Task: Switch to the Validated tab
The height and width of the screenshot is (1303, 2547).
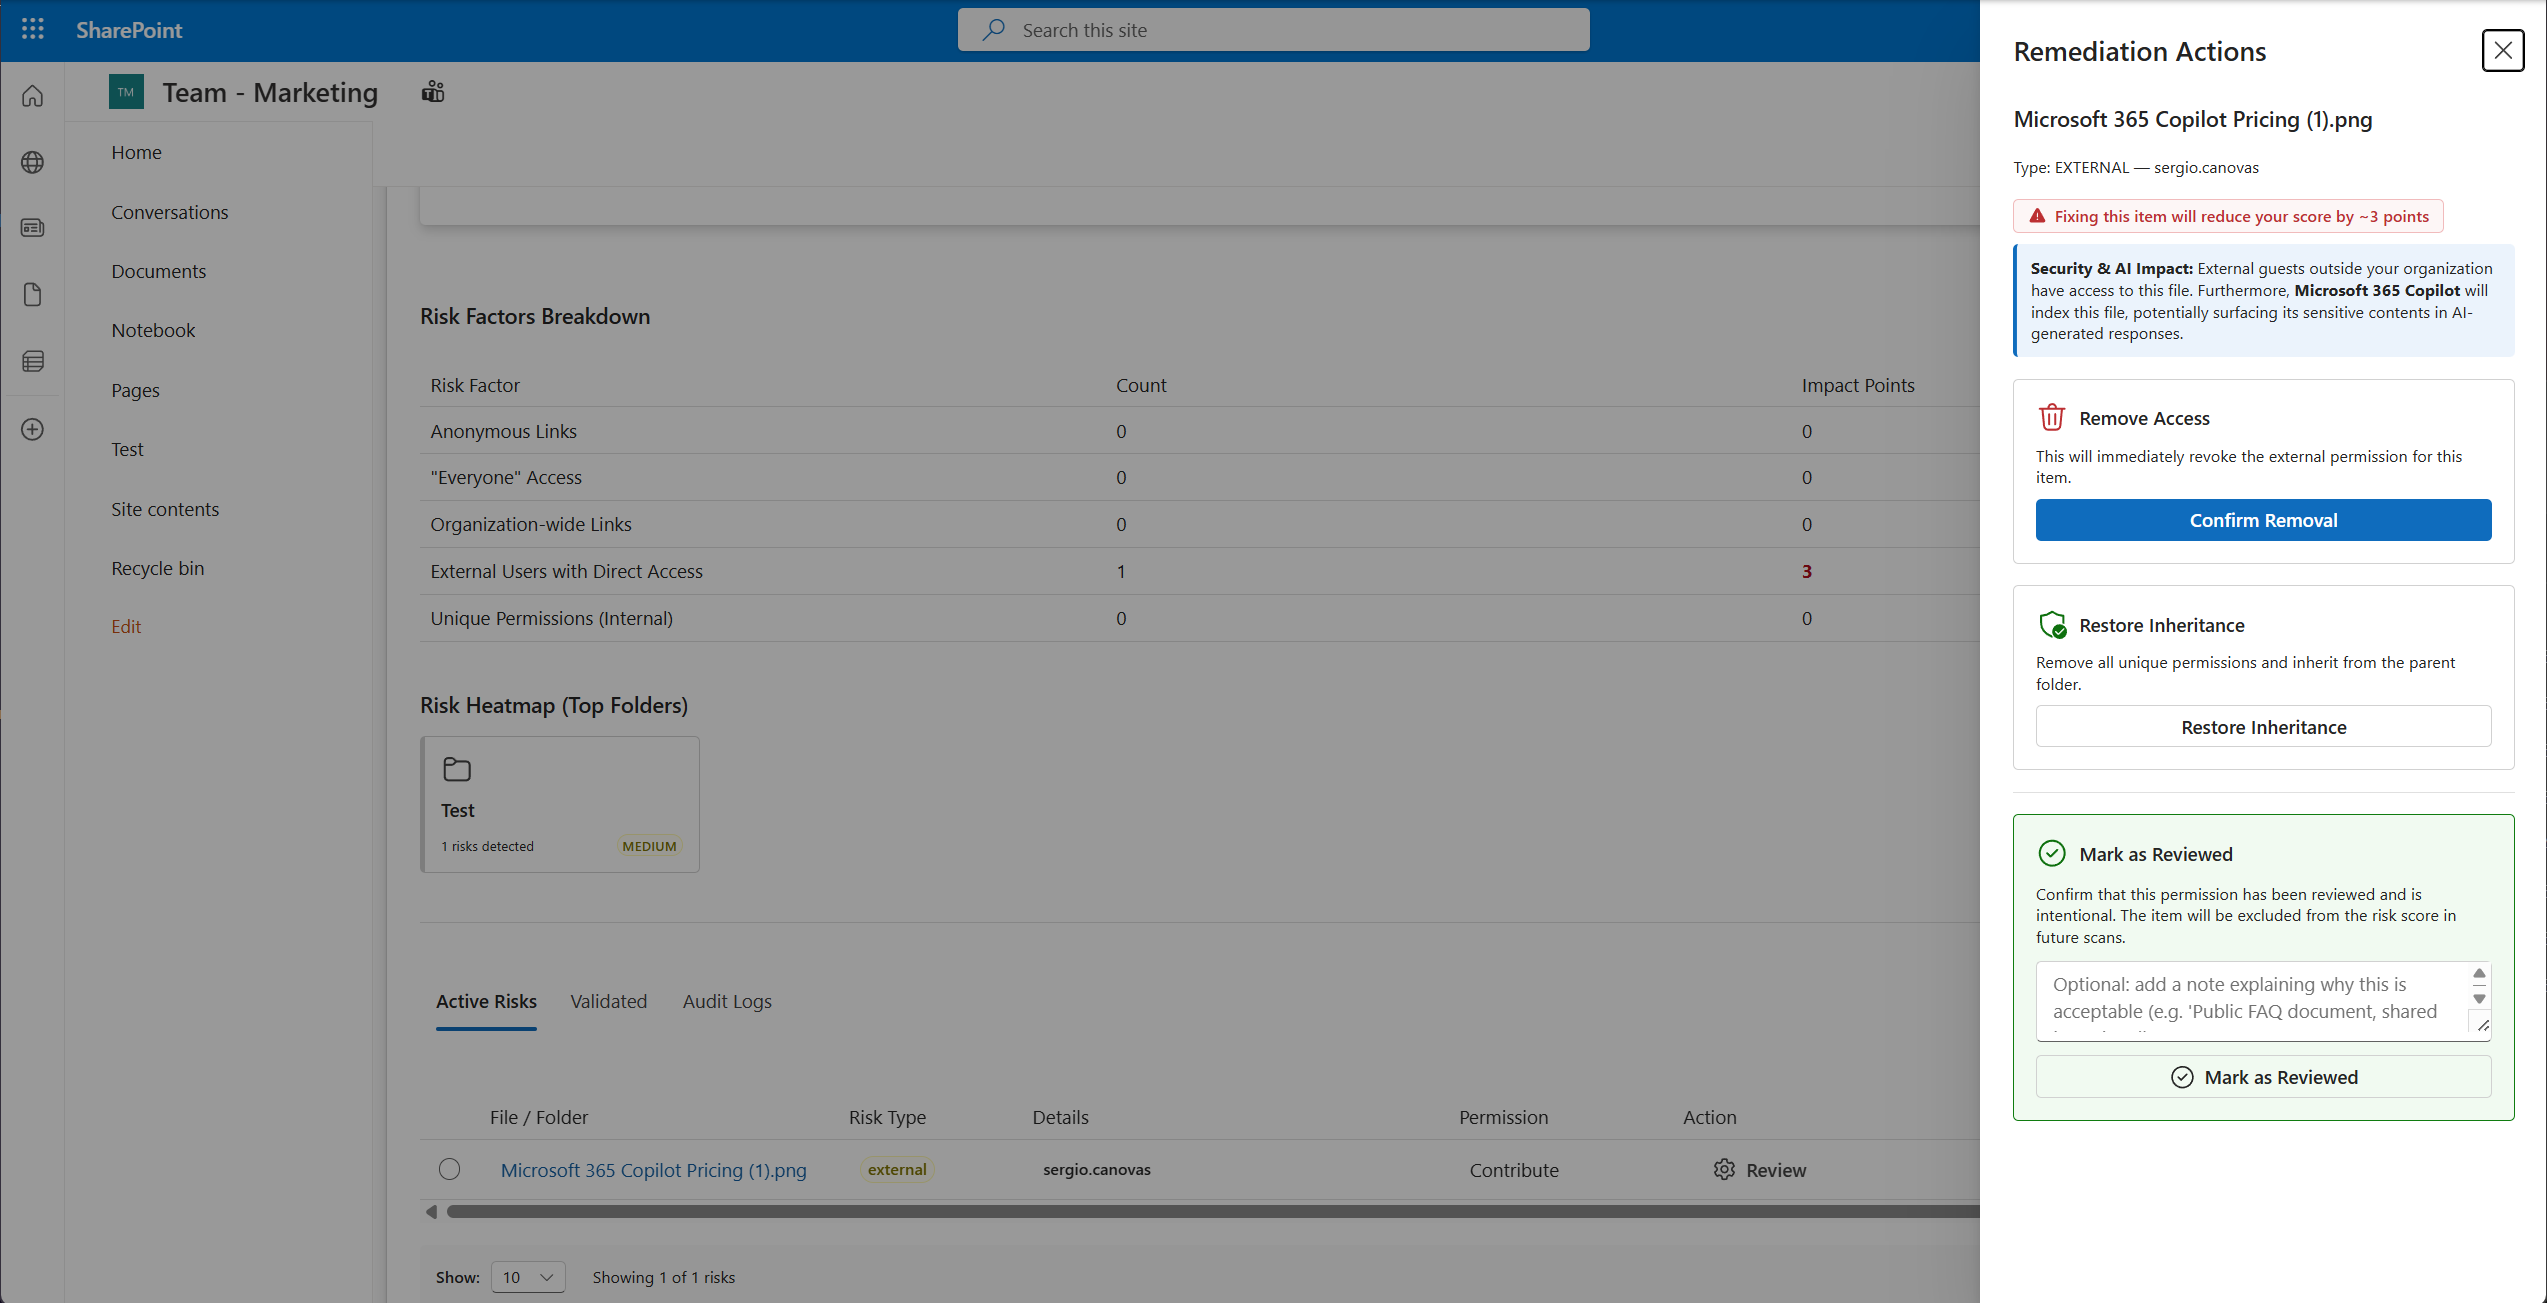Action: tap(609, 1001)
